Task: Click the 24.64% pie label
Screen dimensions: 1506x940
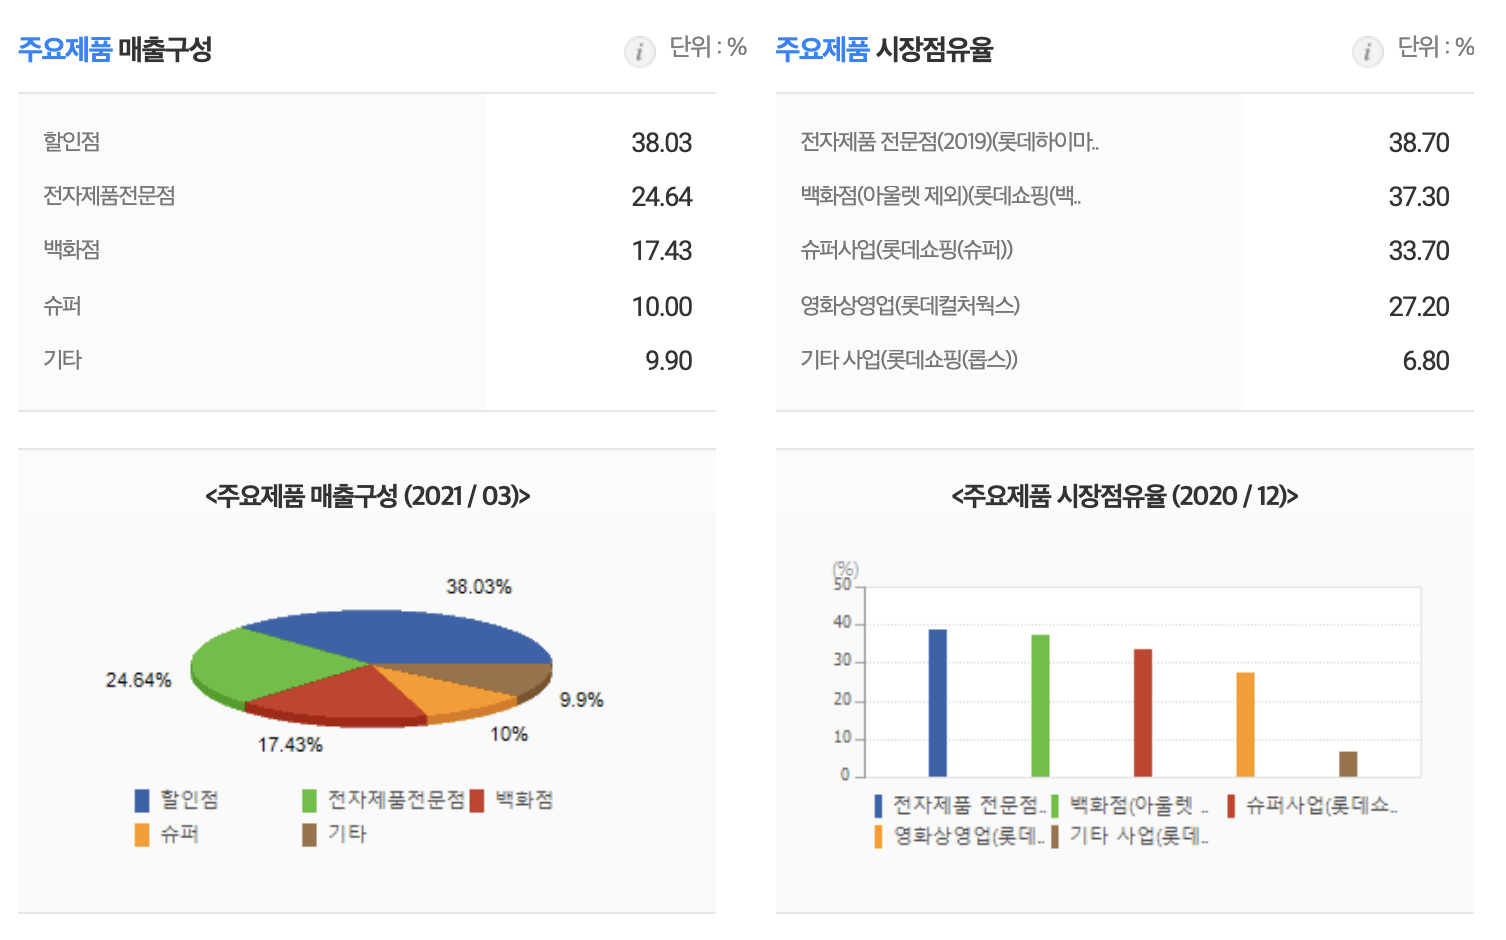Action: coord(139,680)
